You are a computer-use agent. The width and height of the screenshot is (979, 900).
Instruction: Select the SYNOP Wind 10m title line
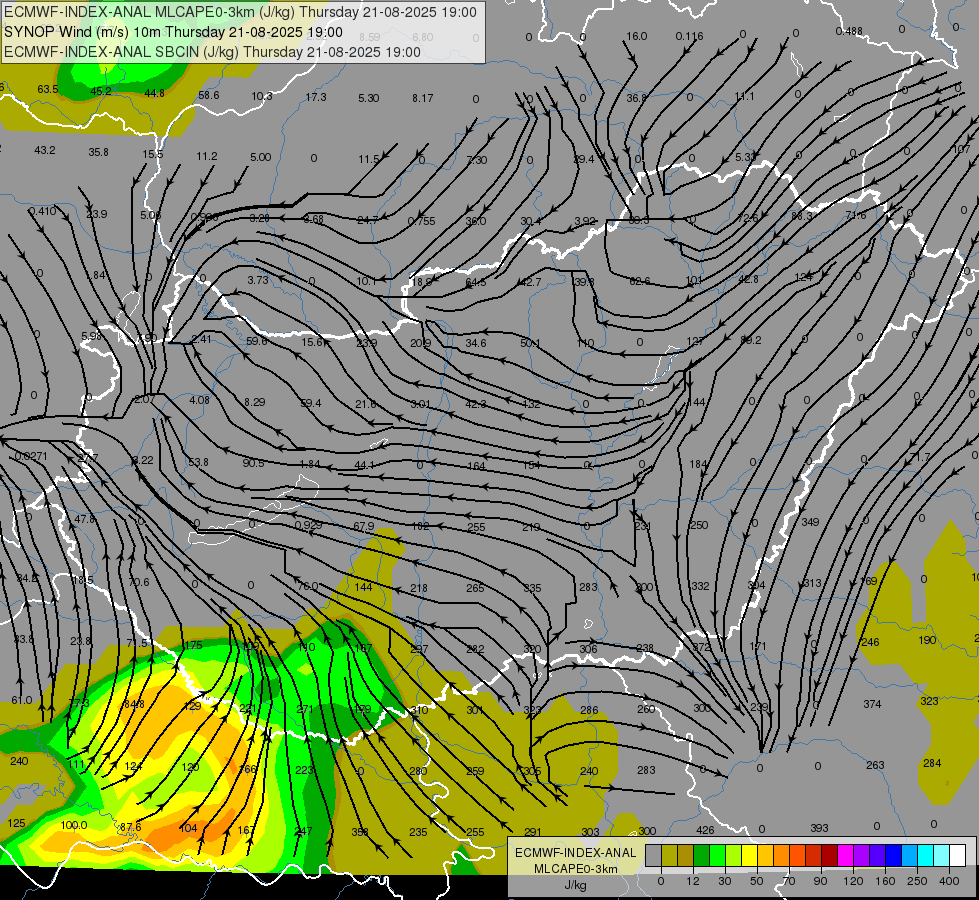[173, 32]
